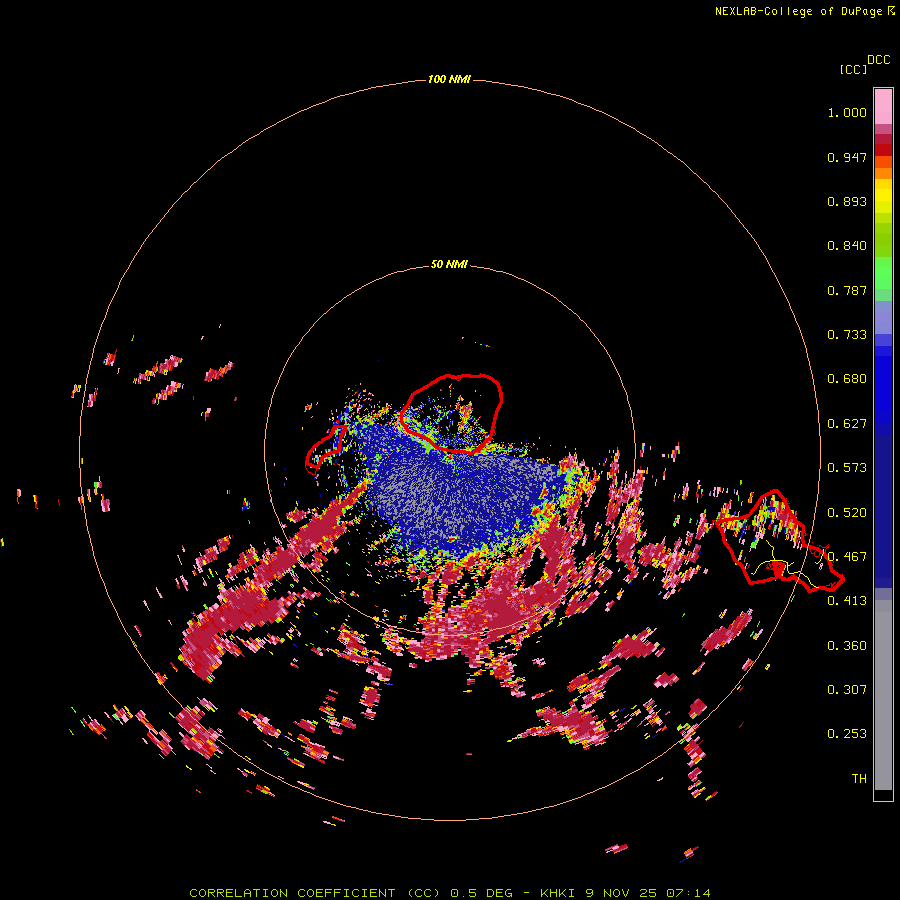
Task: Click the NEXLAB-College of DuPage credit text
Action: tap(804, 11)
